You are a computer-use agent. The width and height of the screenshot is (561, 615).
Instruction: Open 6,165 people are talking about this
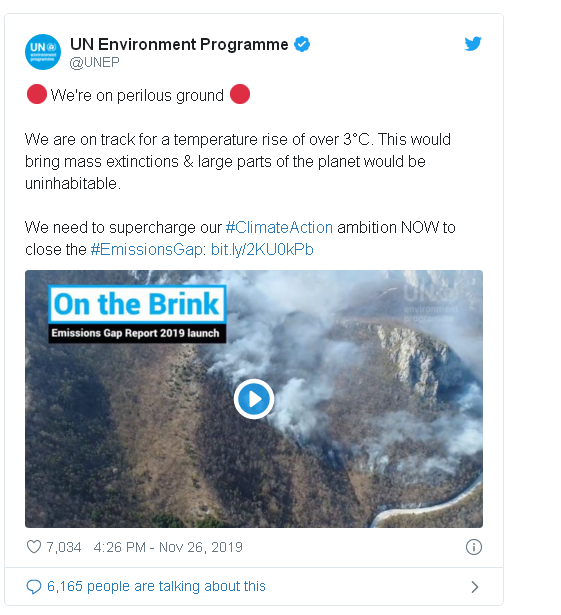tap(156, 586)
